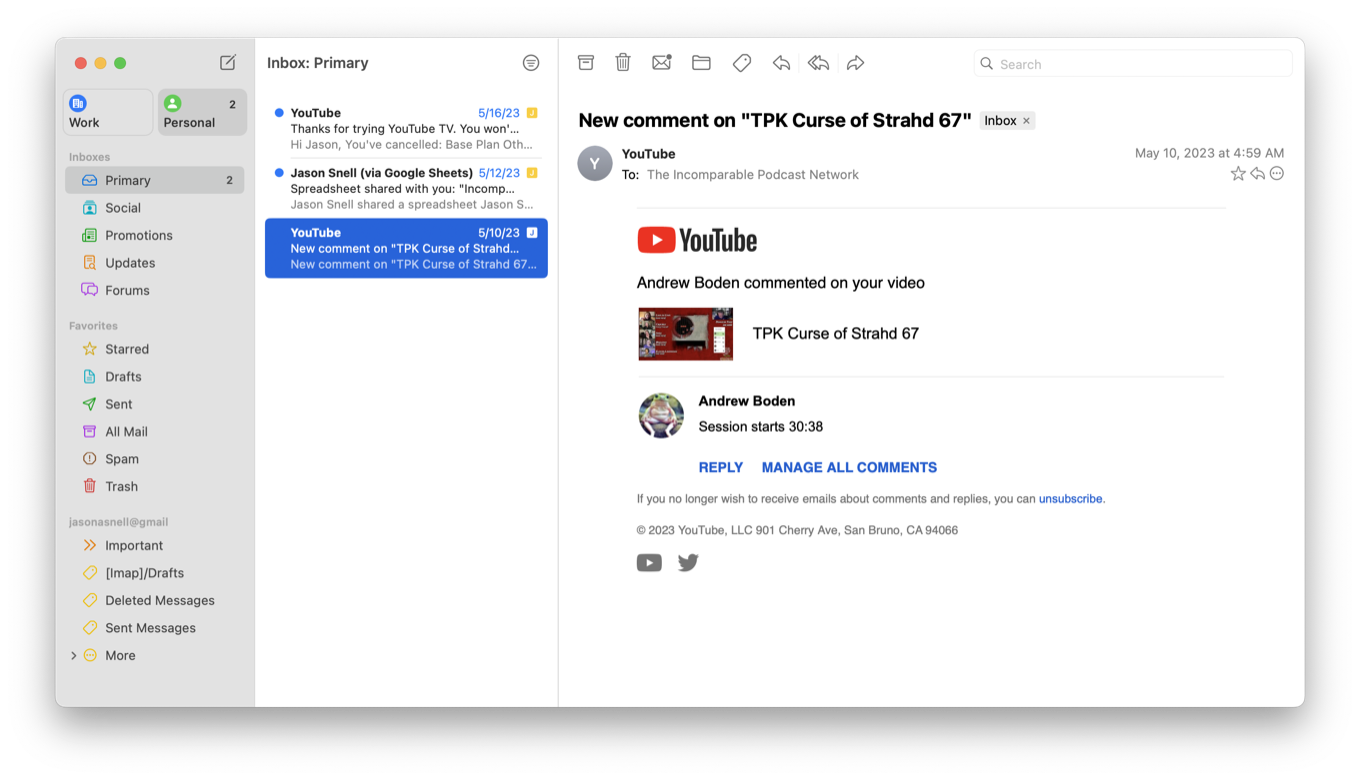This screenshot has height=780, width=1360.
Task: Switch to the Personal account tab
Action: click(203, 112)
